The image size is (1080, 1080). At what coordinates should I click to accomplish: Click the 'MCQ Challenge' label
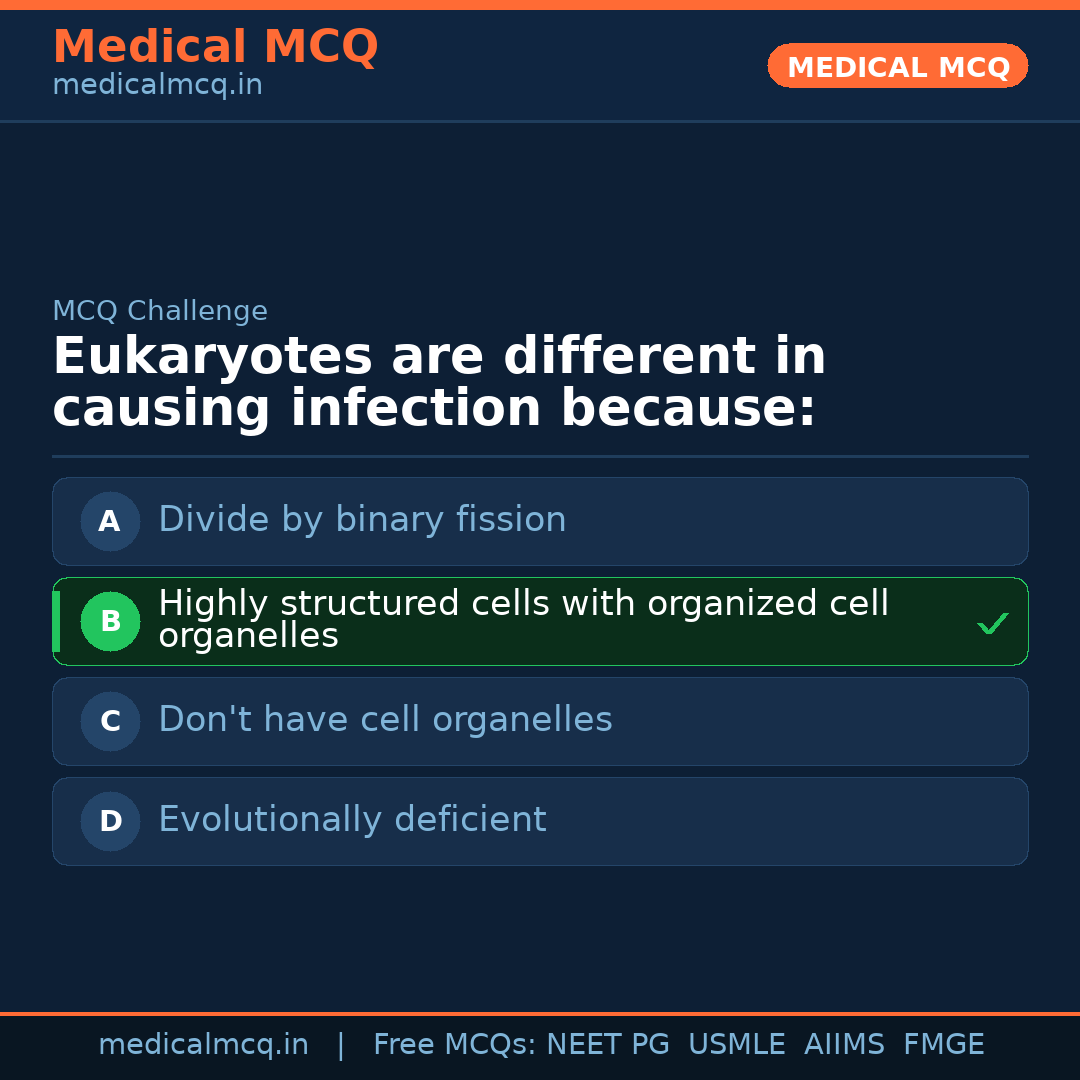coord(160,311)
